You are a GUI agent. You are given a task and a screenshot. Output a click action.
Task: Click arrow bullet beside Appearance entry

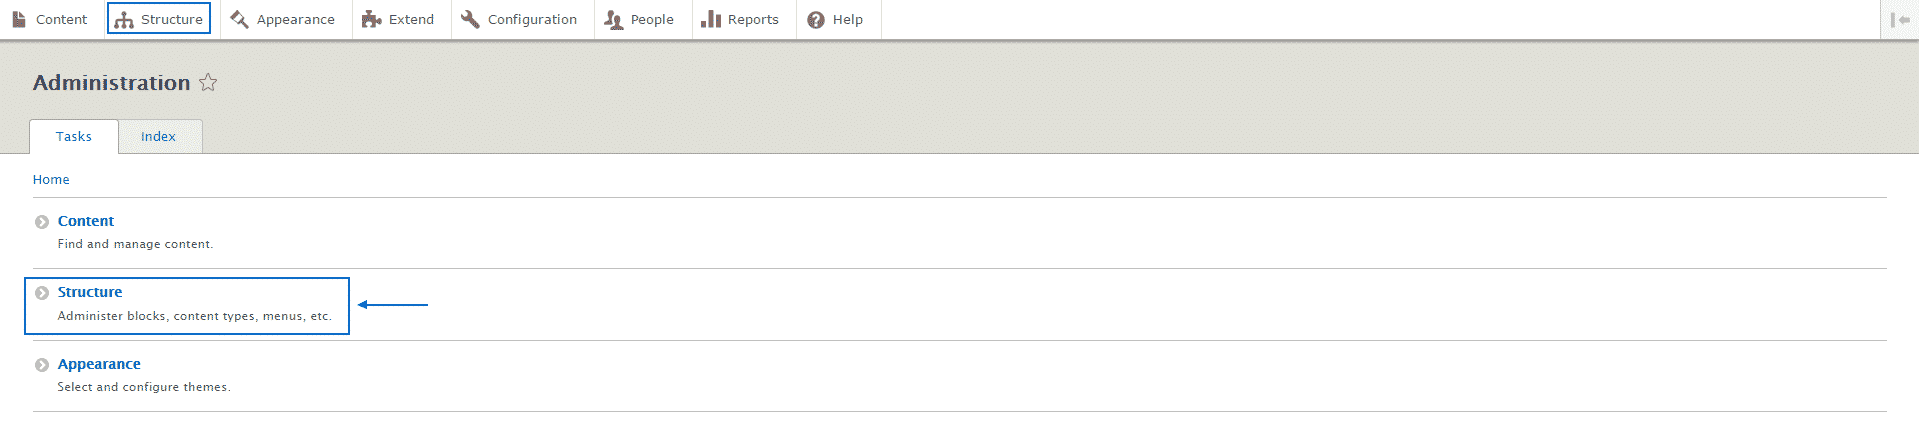click(x=42, y=365)
